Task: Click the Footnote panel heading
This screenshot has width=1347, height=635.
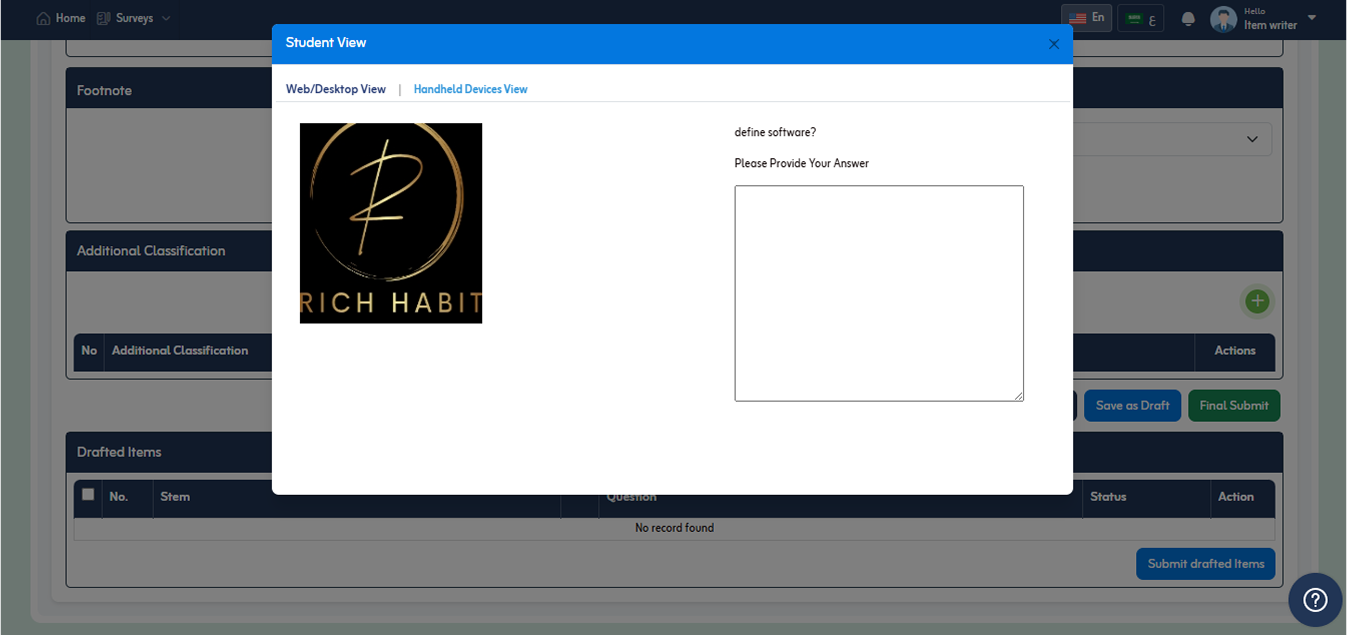Action: point(104,90)
